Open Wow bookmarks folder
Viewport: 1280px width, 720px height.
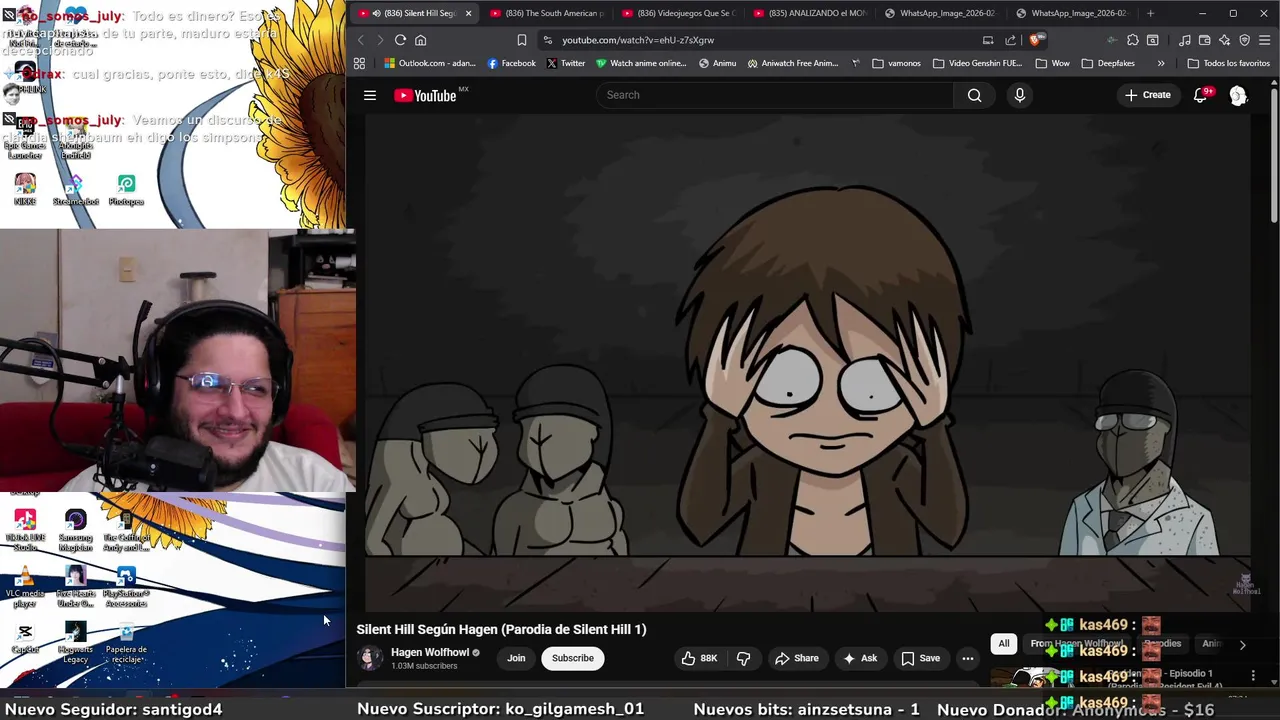[1052, 63]
